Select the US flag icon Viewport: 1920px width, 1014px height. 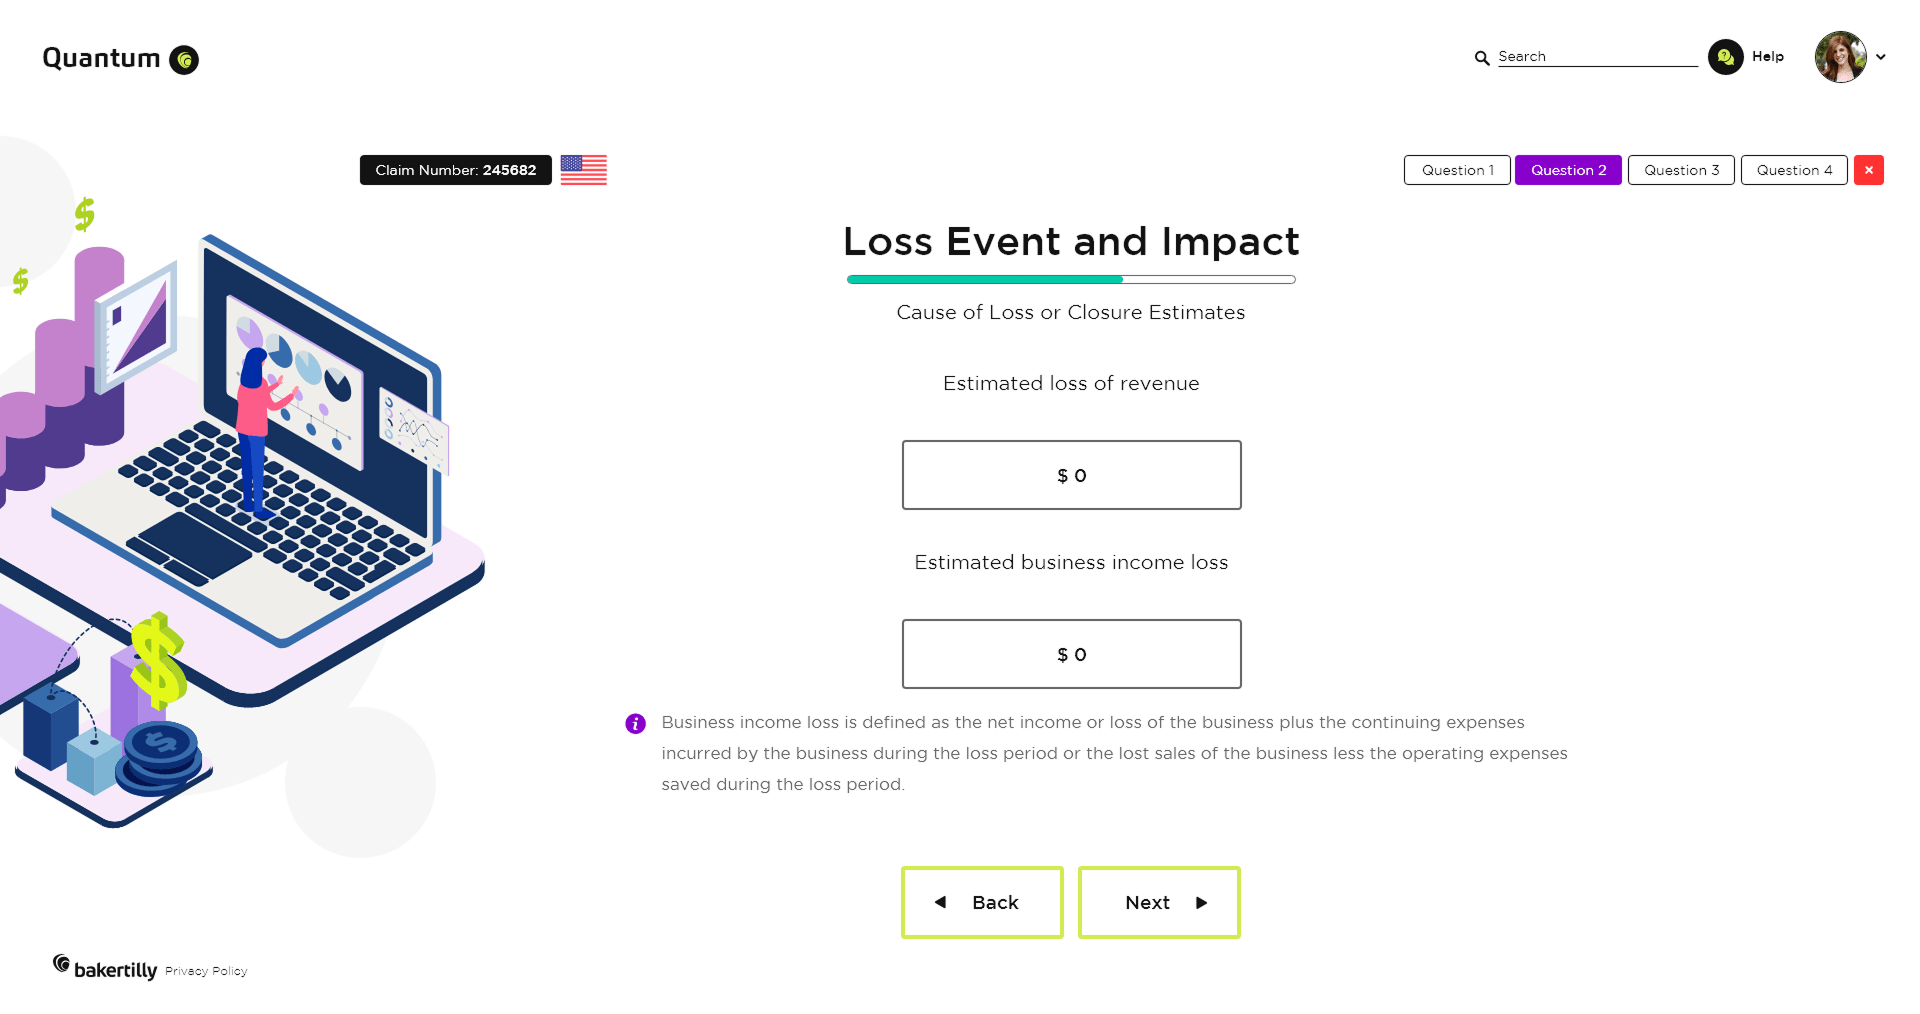[x=583, y=170]
